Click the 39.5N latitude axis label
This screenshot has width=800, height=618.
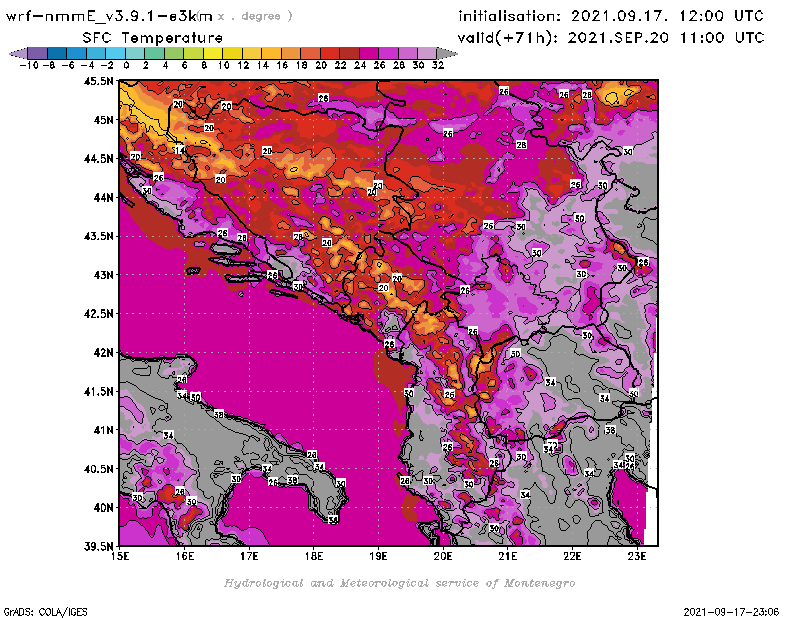(98, 547)
